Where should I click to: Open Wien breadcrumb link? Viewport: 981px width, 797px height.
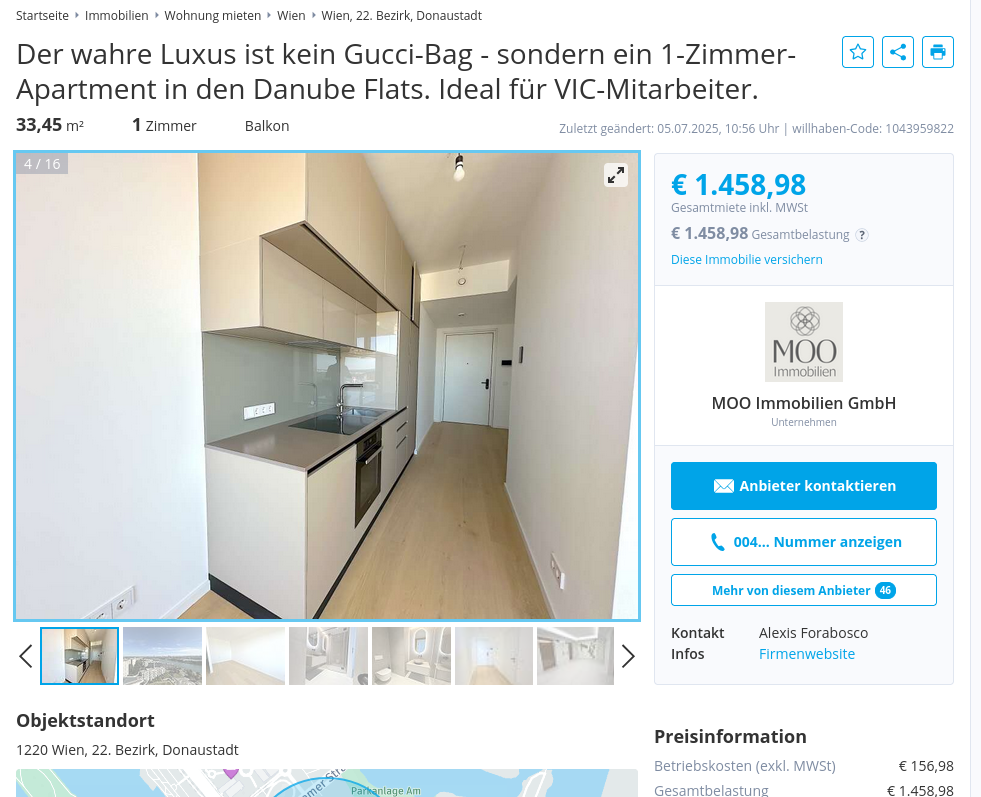[291, 16]
